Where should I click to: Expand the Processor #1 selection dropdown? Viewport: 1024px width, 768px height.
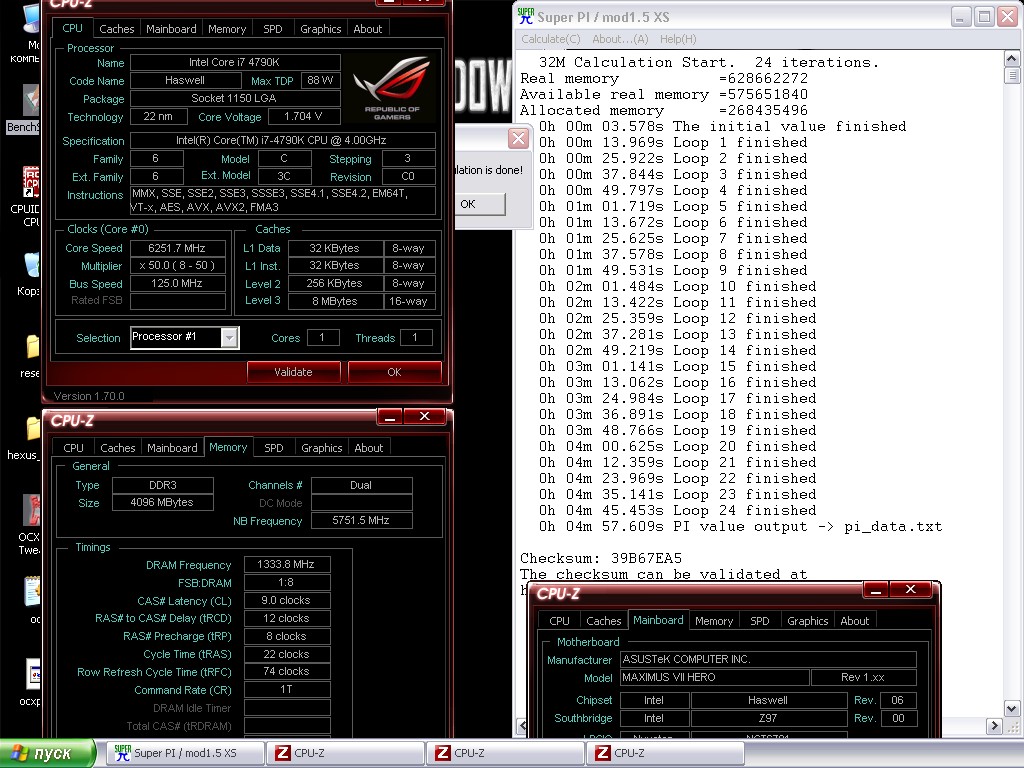pyautogui.click(x=229, y=338)
